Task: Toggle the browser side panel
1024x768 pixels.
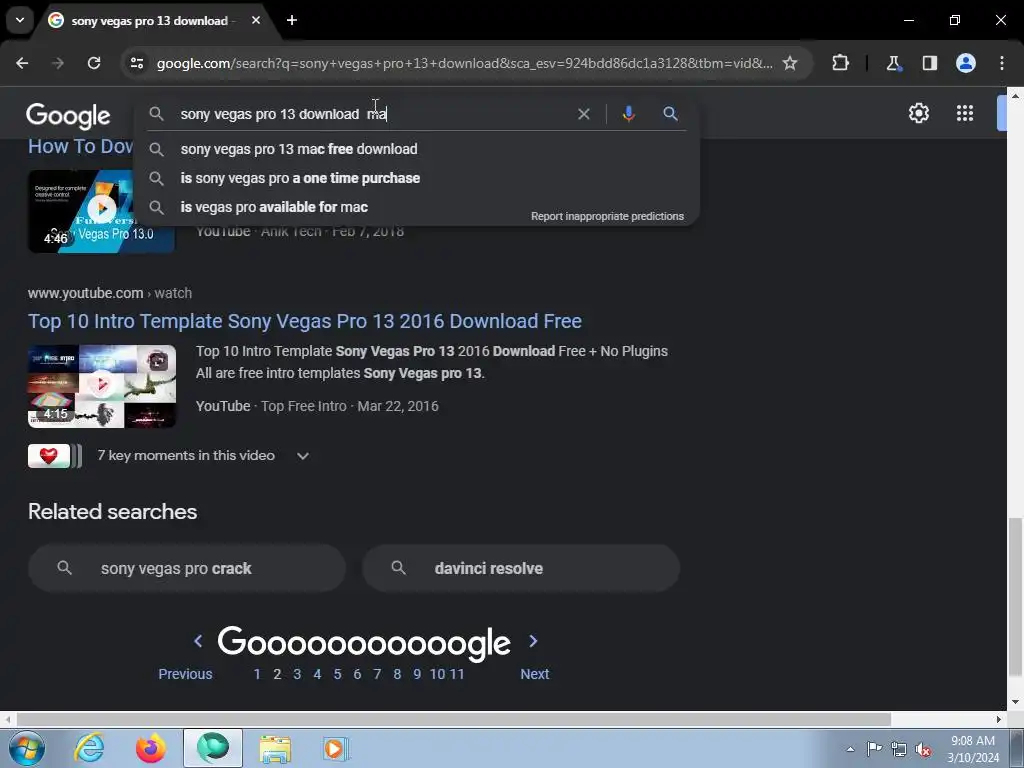Action: pos(929,63)
